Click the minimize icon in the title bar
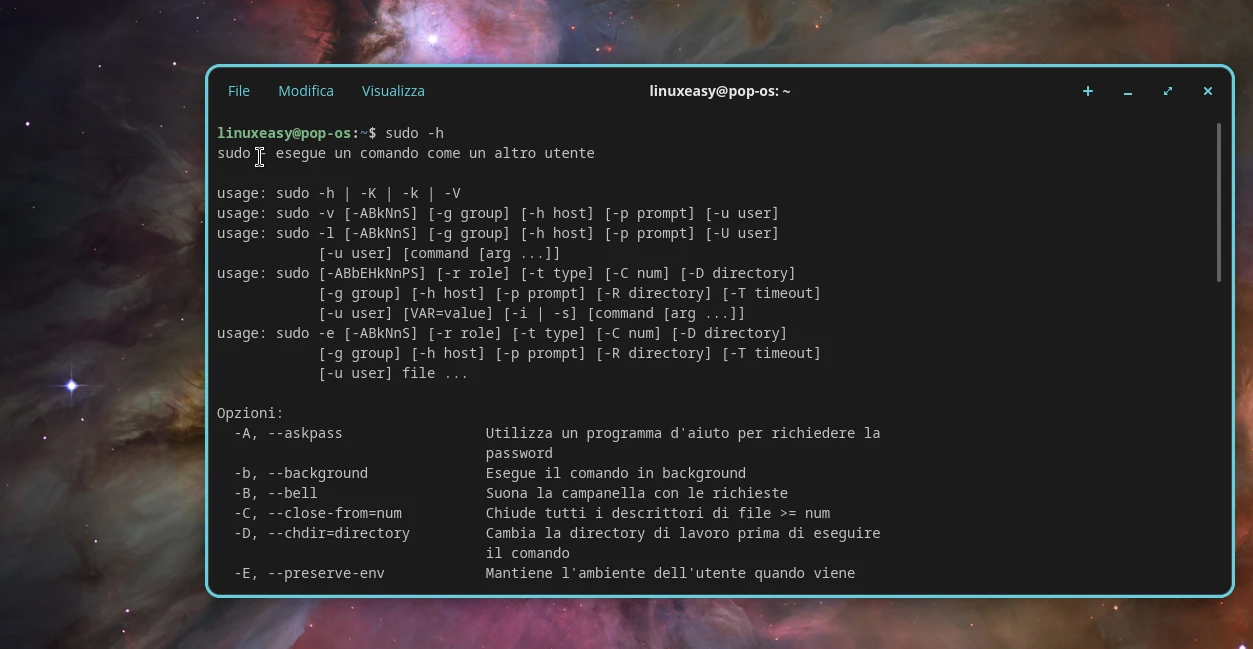Screen dimensions: 1253x649 (x=1127, y=91)
